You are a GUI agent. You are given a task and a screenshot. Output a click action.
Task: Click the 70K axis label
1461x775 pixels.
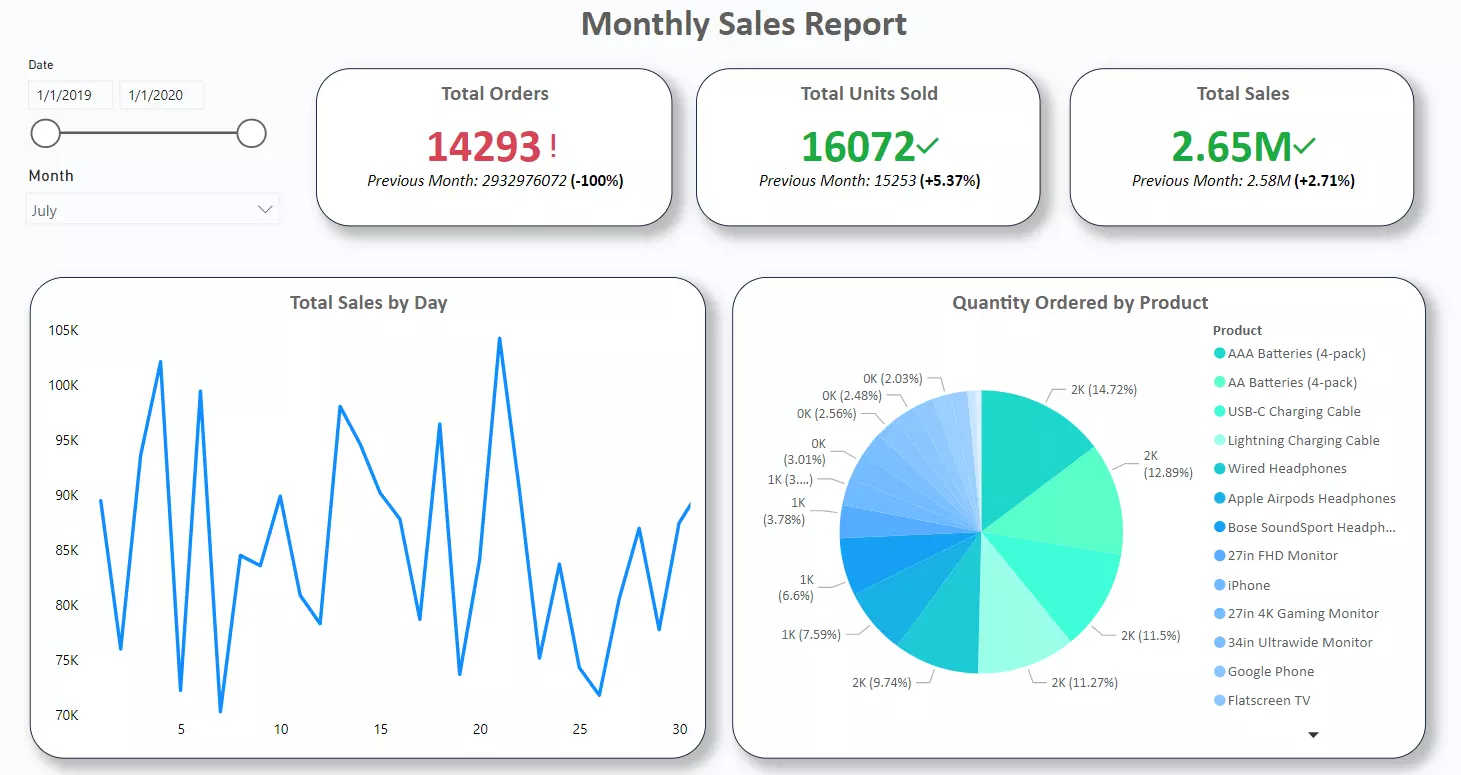[x=67, y=715]
